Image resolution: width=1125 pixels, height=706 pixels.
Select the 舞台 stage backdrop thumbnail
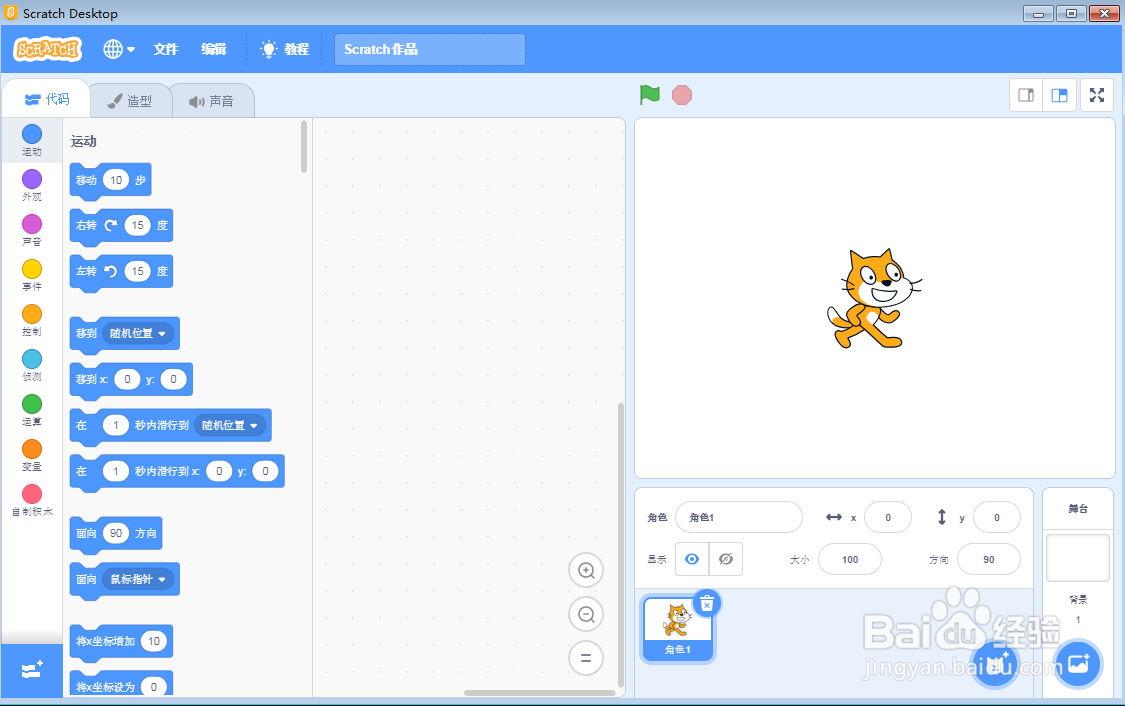pos(1078,557)
